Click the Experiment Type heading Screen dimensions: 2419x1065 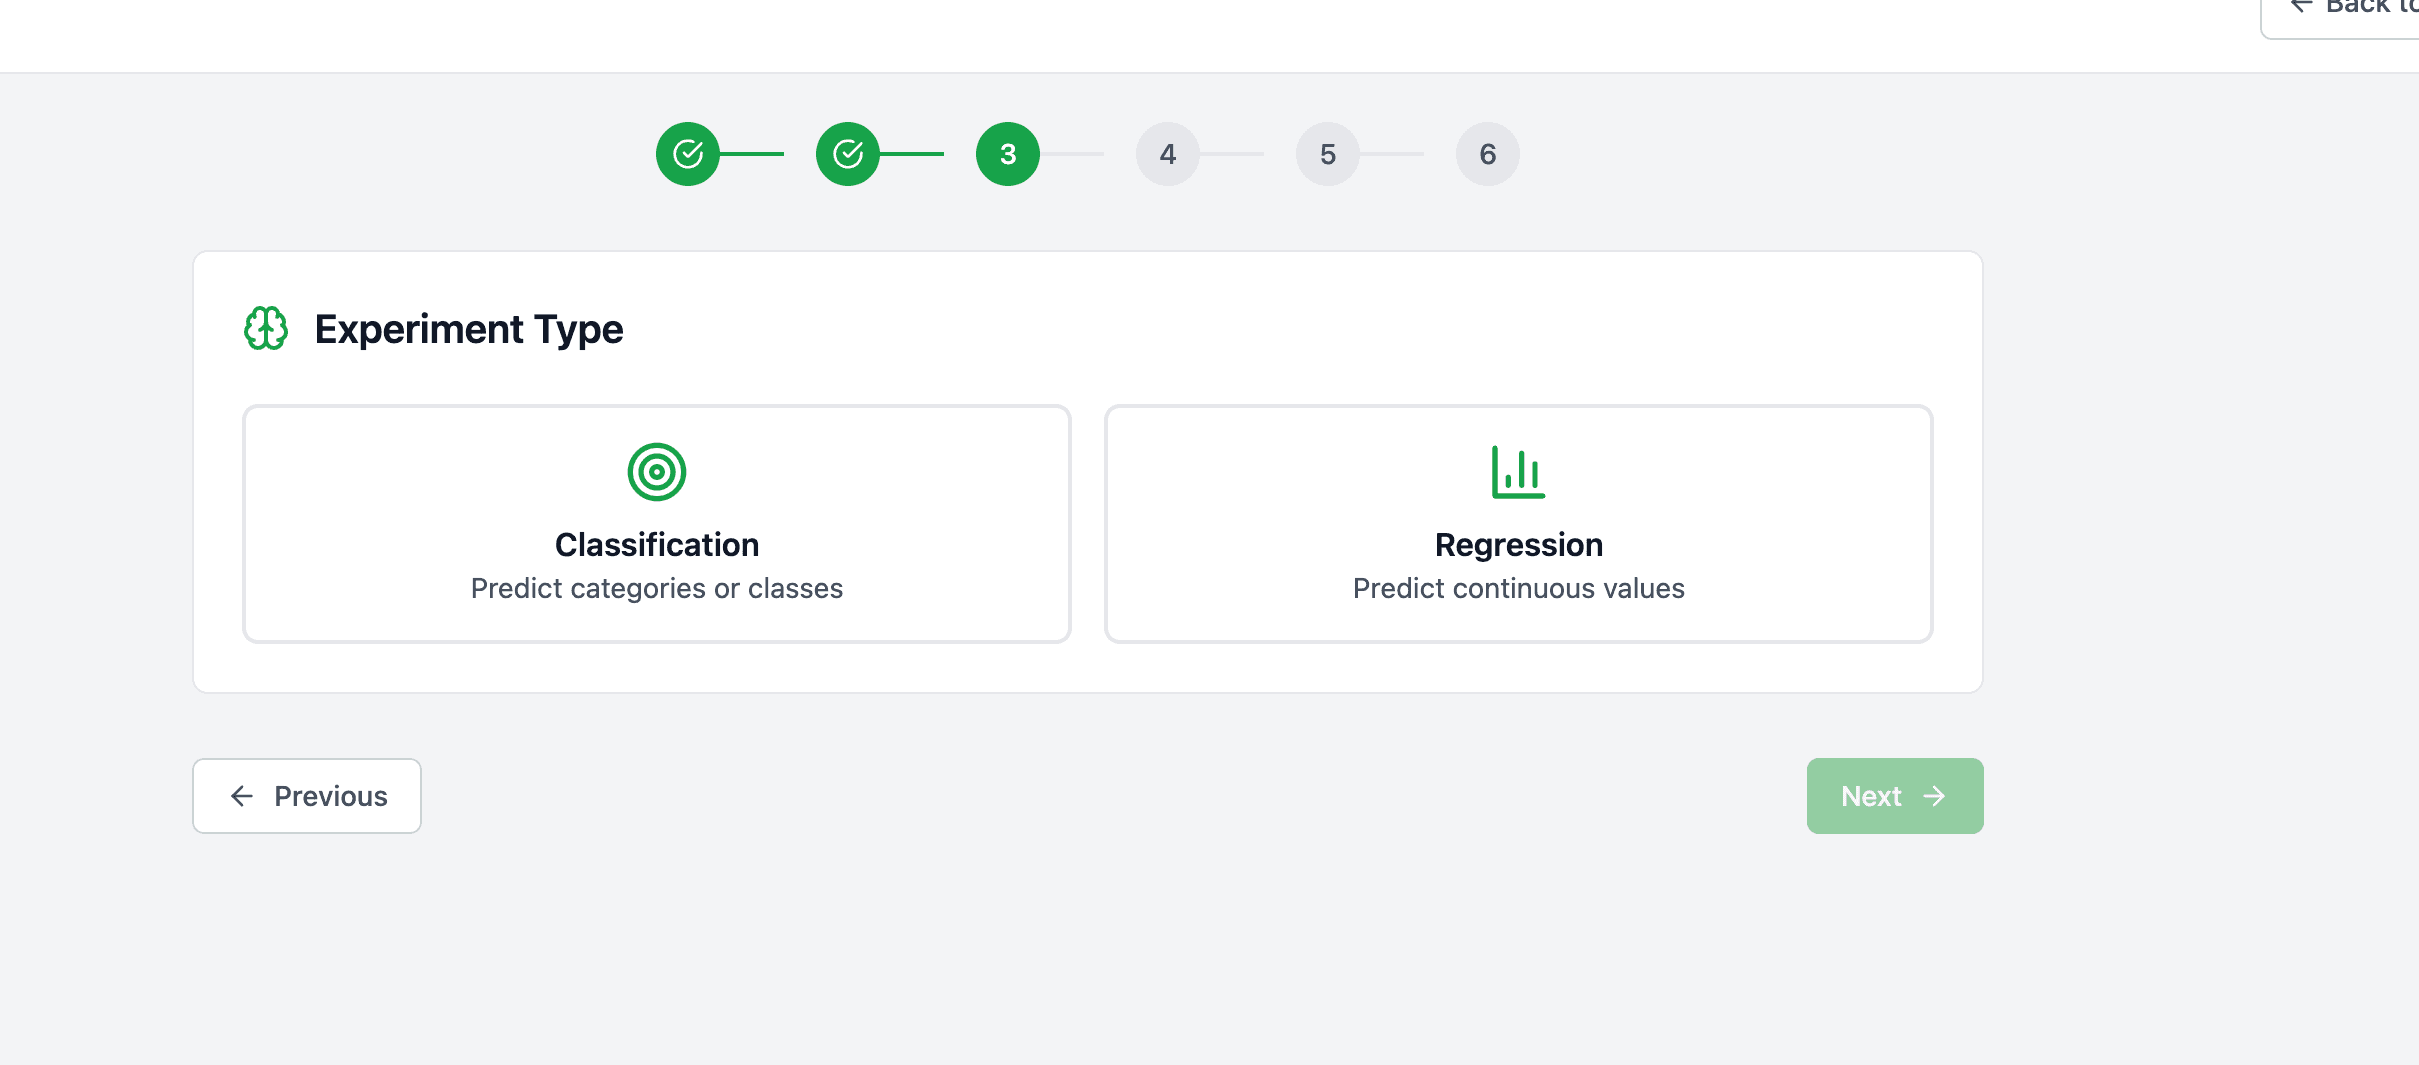pyautogui.click(x=468, y=329)
